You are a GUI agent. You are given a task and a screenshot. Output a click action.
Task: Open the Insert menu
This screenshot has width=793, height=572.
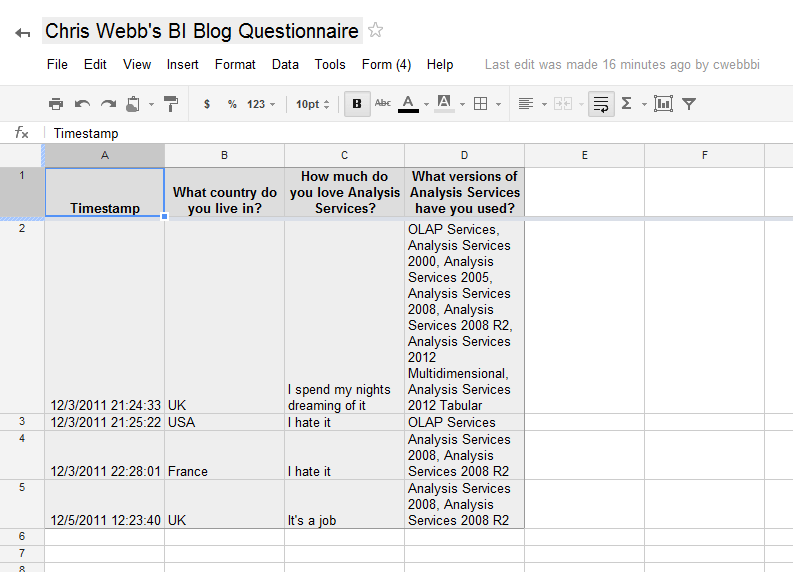(x=183, y=65)
